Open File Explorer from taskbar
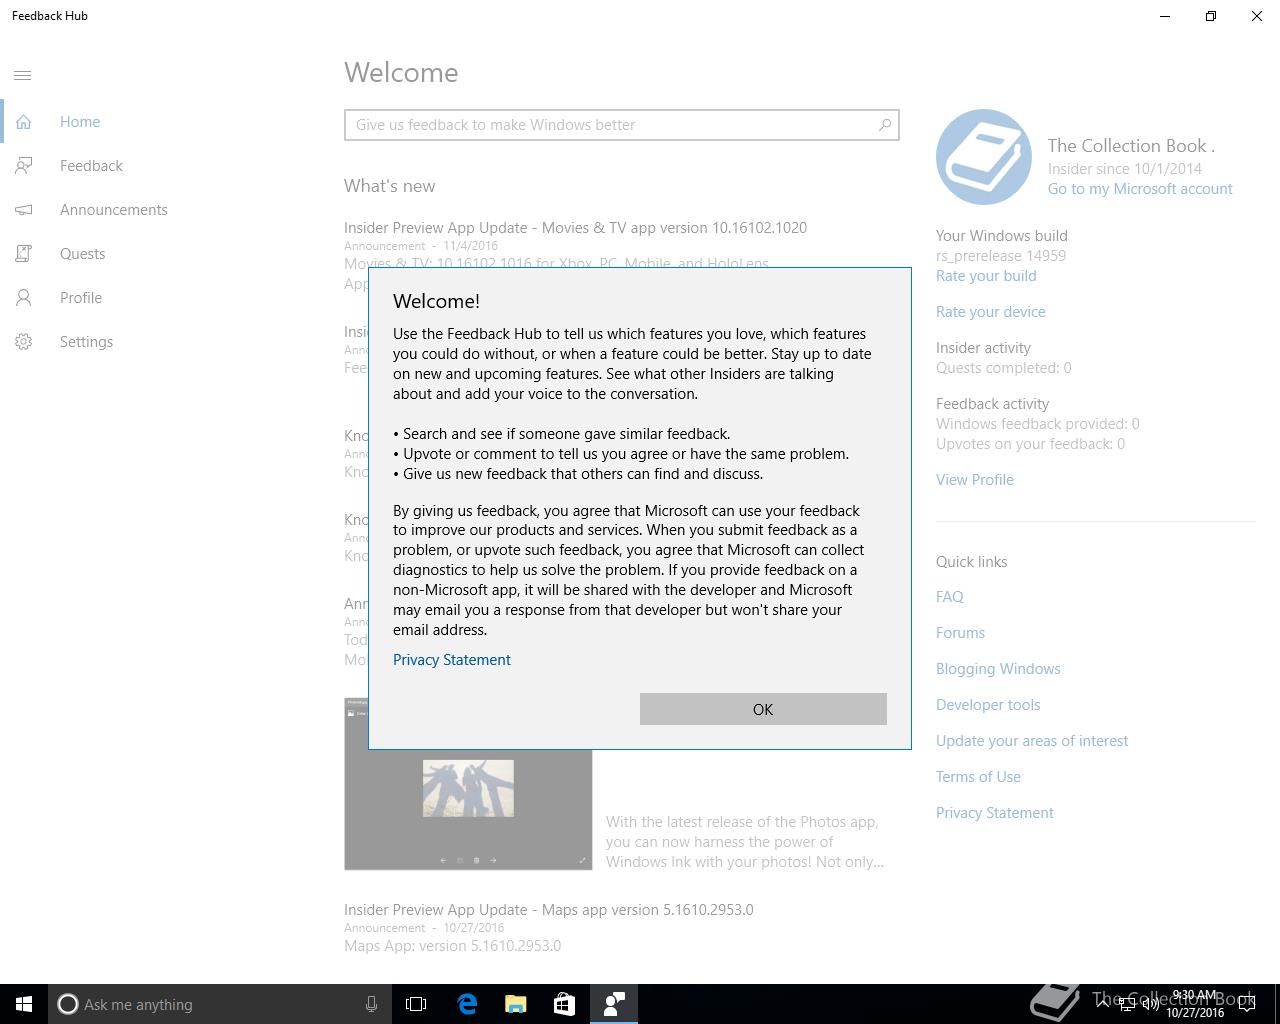The image size is (1280, 1024). (x=516, y=1004)
